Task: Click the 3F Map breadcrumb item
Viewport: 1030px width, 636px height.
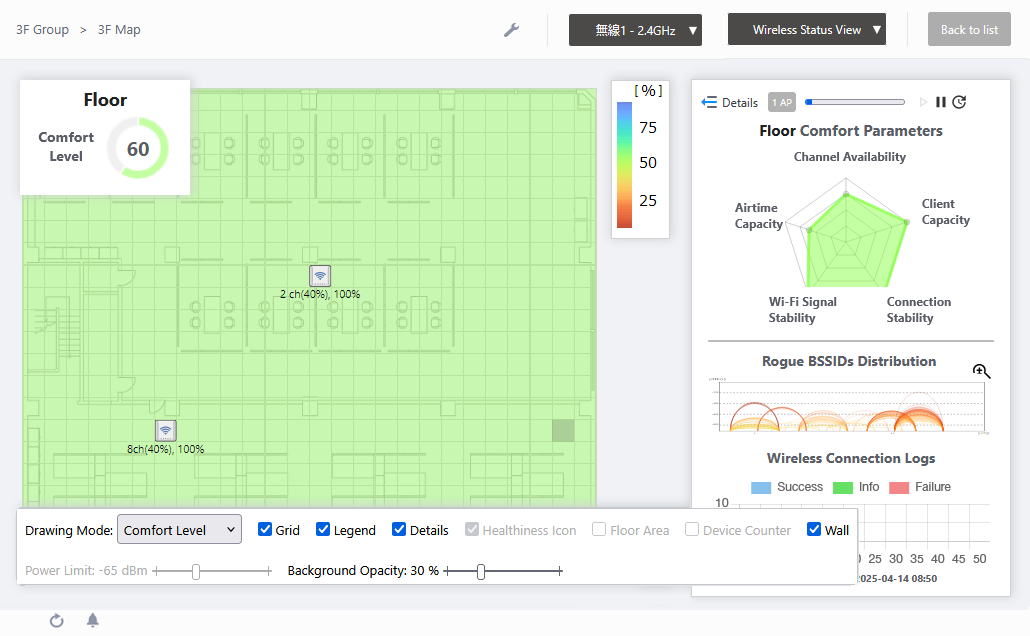Action: pos(119,30)
